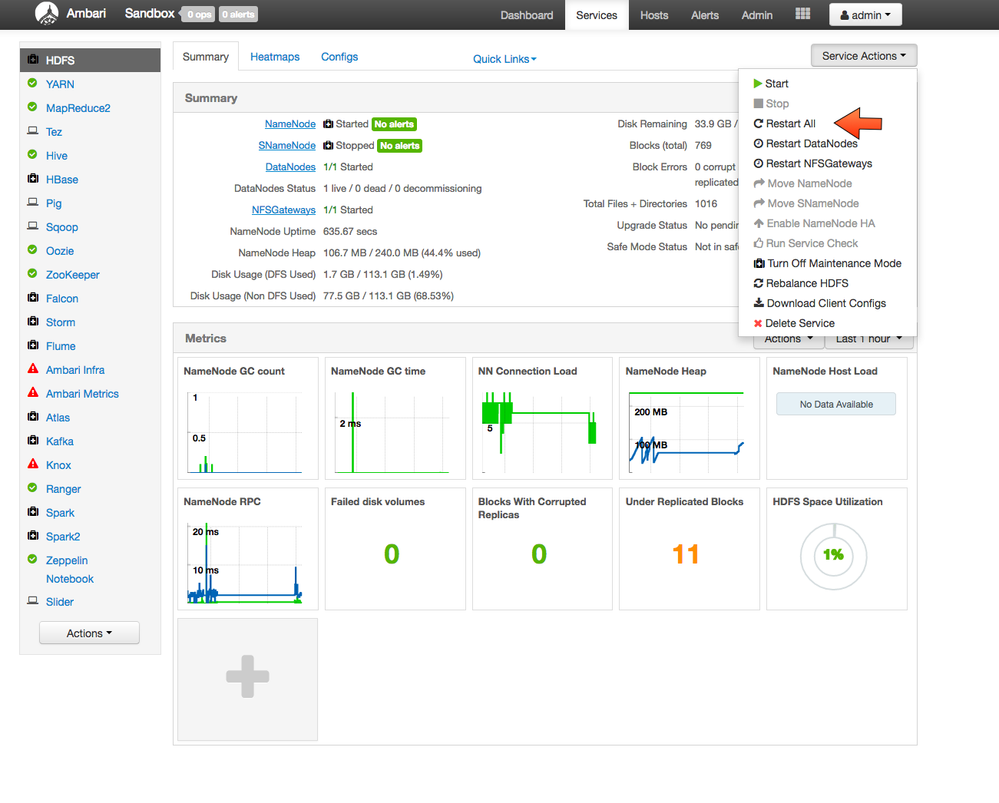This screenshot has width=999, height=803.
Task: Open the NameNode RPC chart
Action: coord(247,549)
